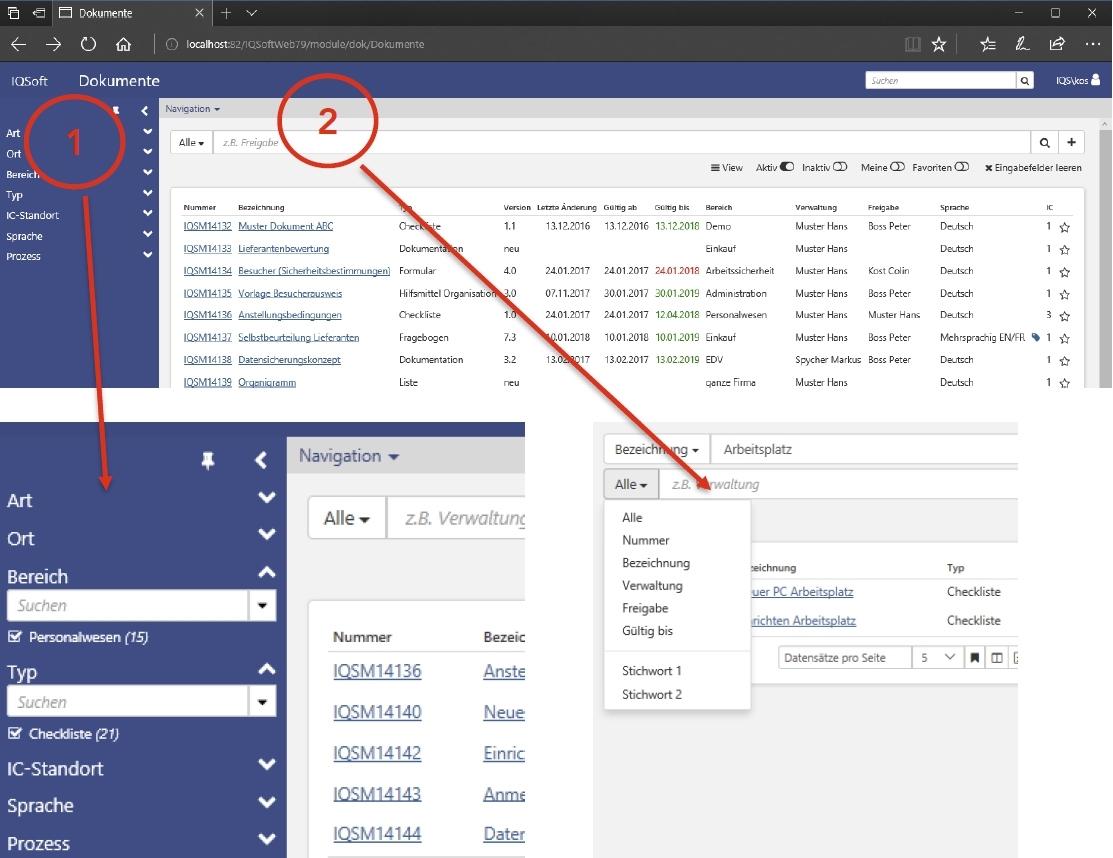This screenshot has height=858, width=1113.
Task: Expand Ort in the enlarged sidebar
Action: 266,534
